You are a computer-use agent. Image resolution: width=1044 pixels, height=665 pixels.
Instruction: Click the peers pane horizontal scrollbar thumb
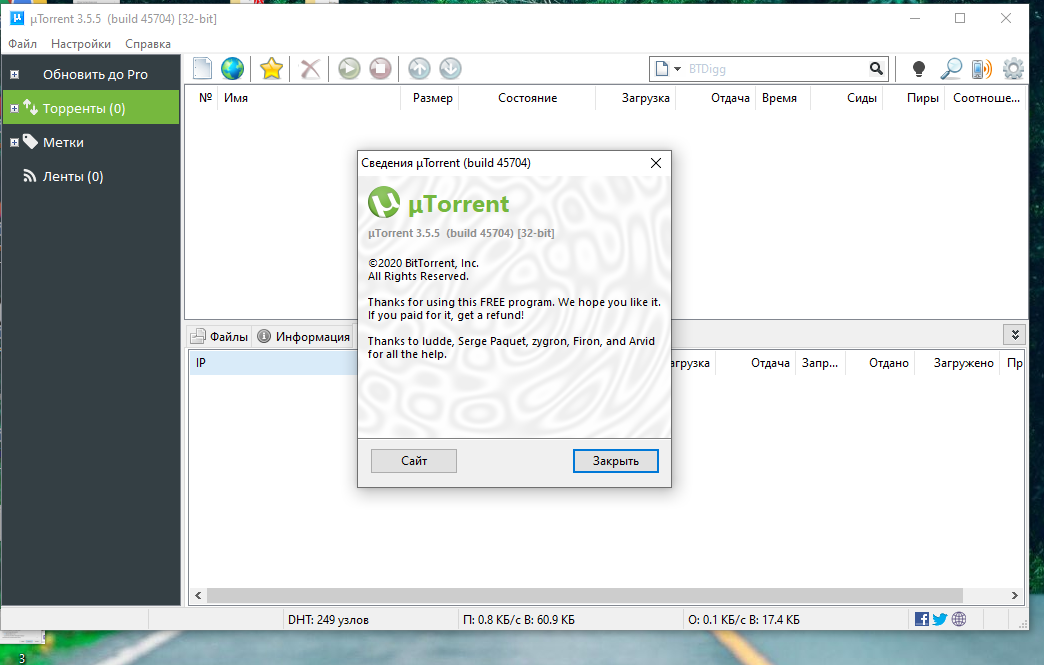point(585,595)
